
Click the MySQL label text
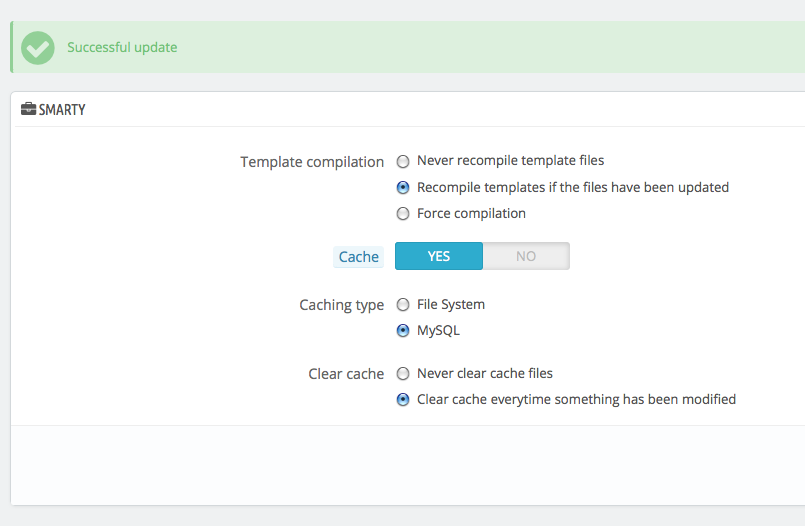point(438,330)
